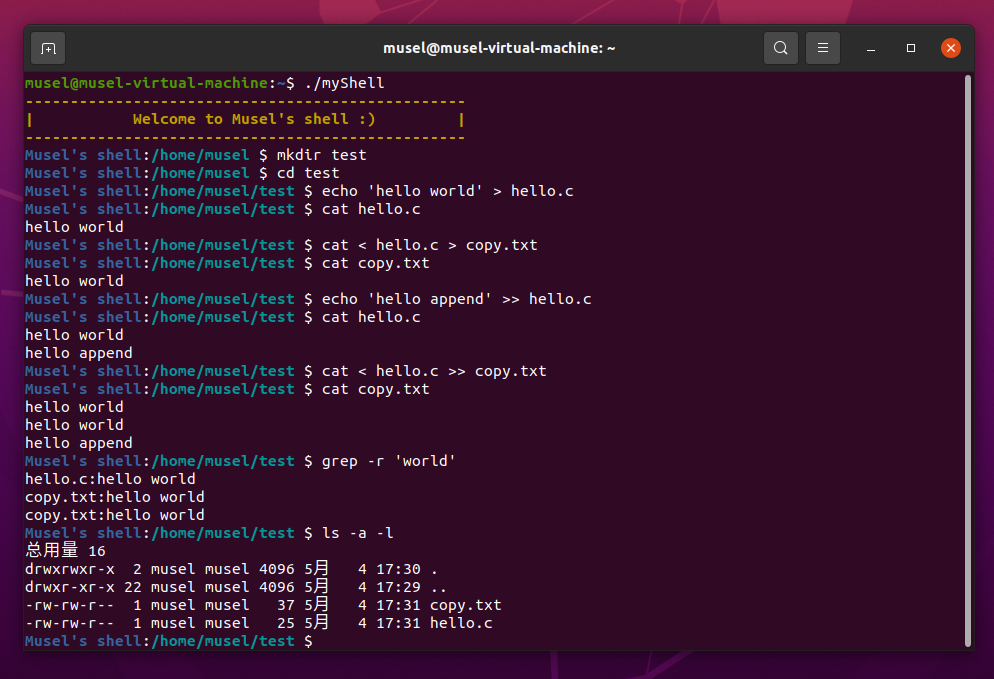994x679 pixels.
Task: Open the terminal search tool
Action: 780,48
